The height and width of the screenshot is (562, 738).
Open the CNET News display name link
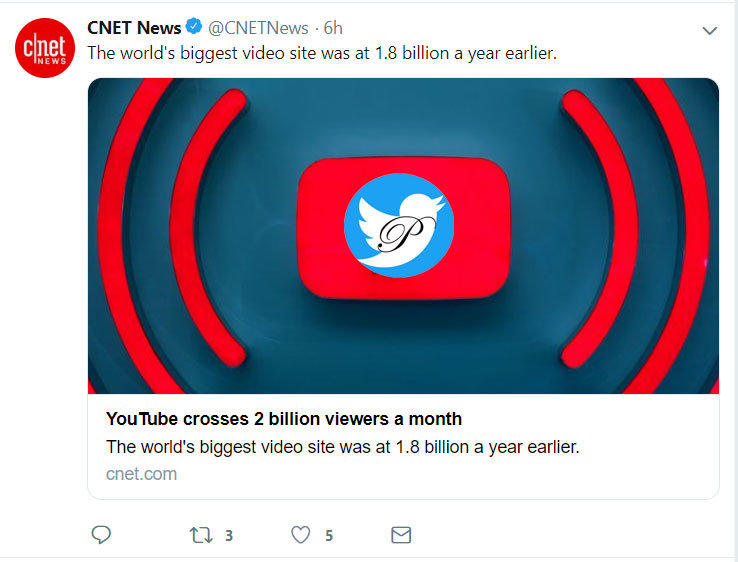pos(134,29)
